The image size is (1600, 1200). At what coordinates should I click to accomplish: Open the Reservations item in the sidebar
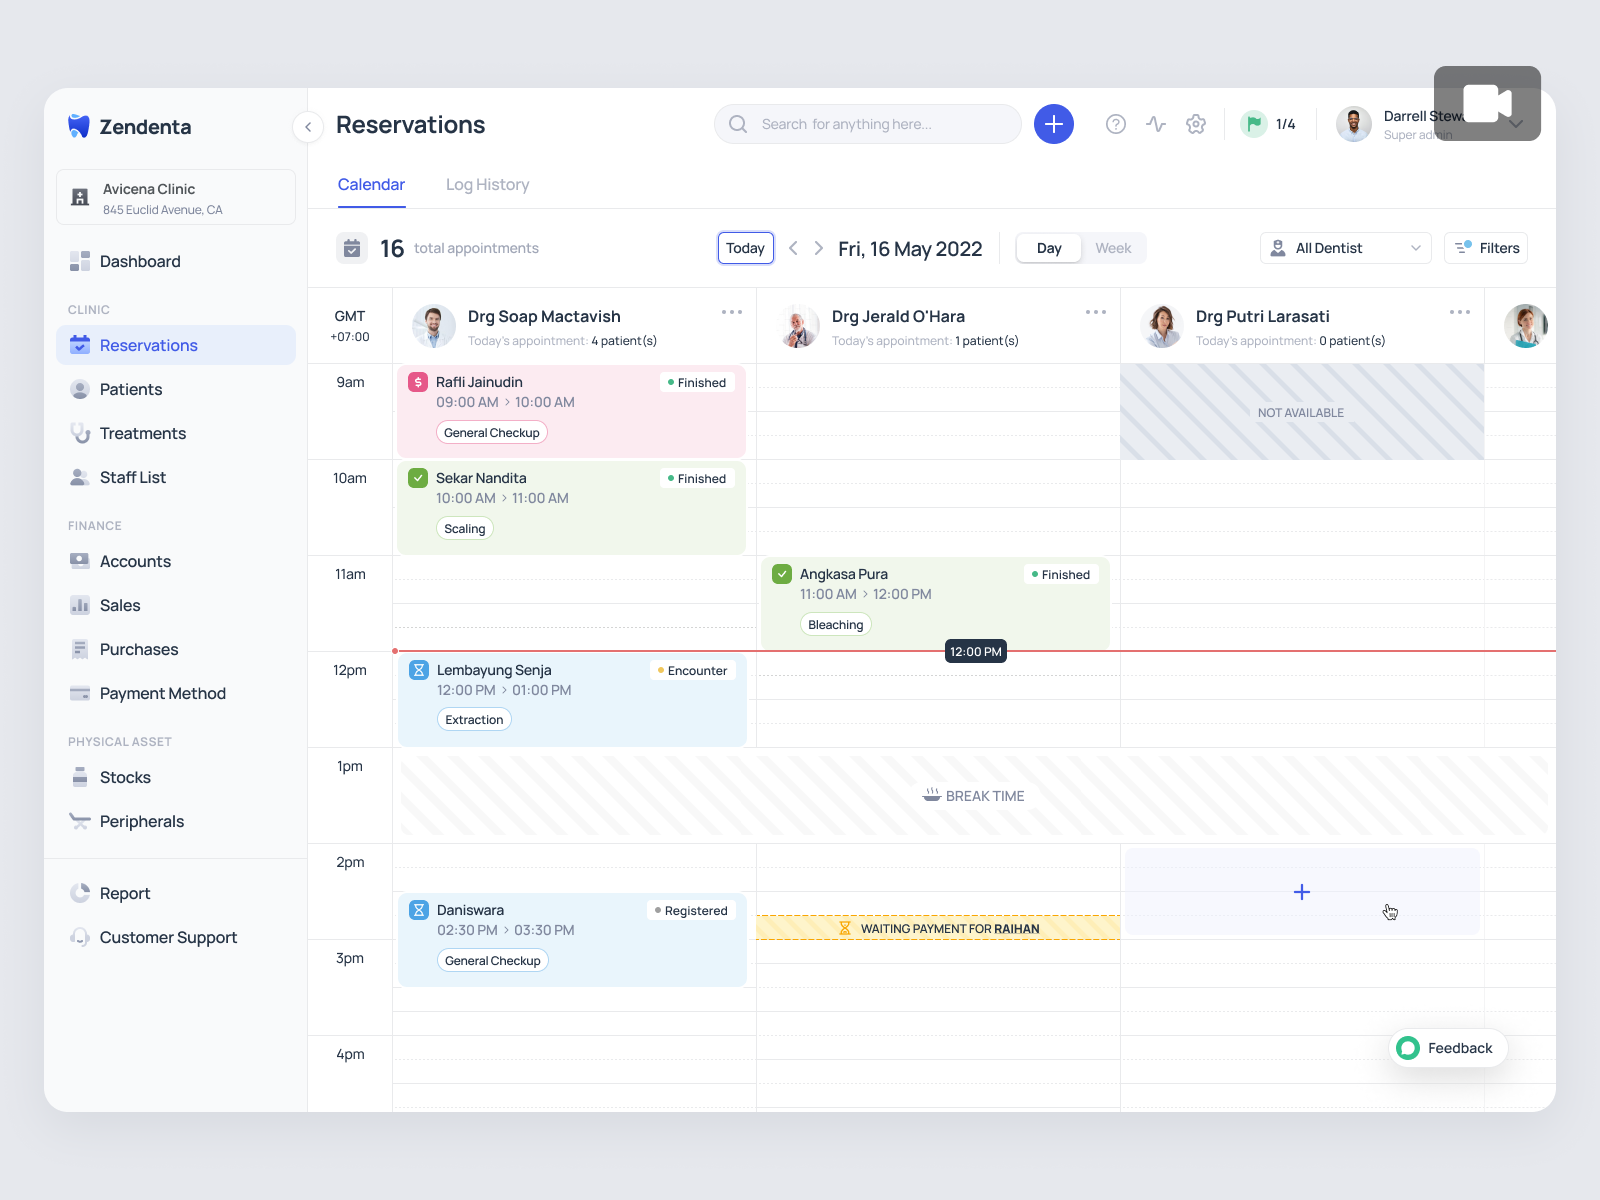[x=148, y=345]
